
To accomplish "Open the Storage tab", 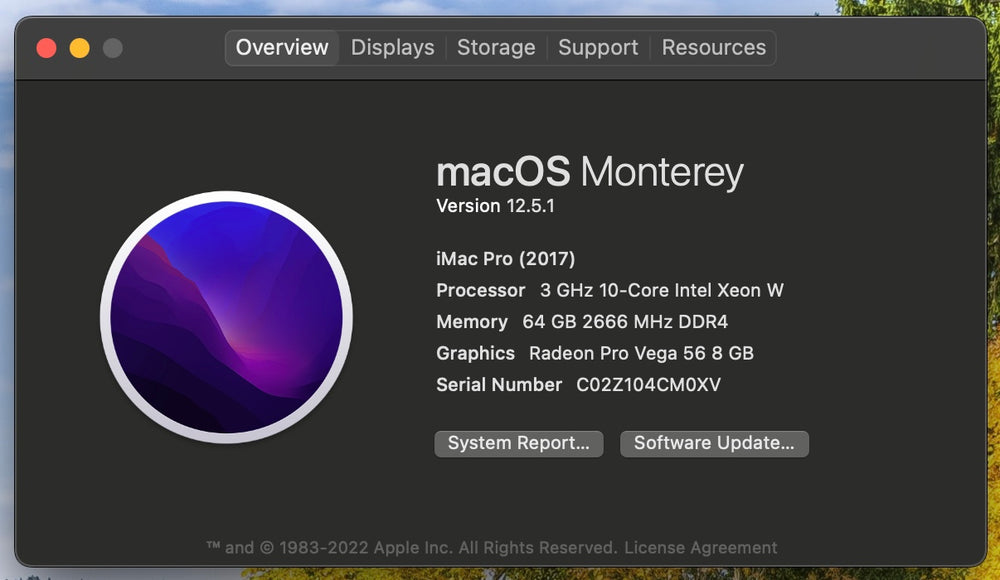I will [496, 48].
